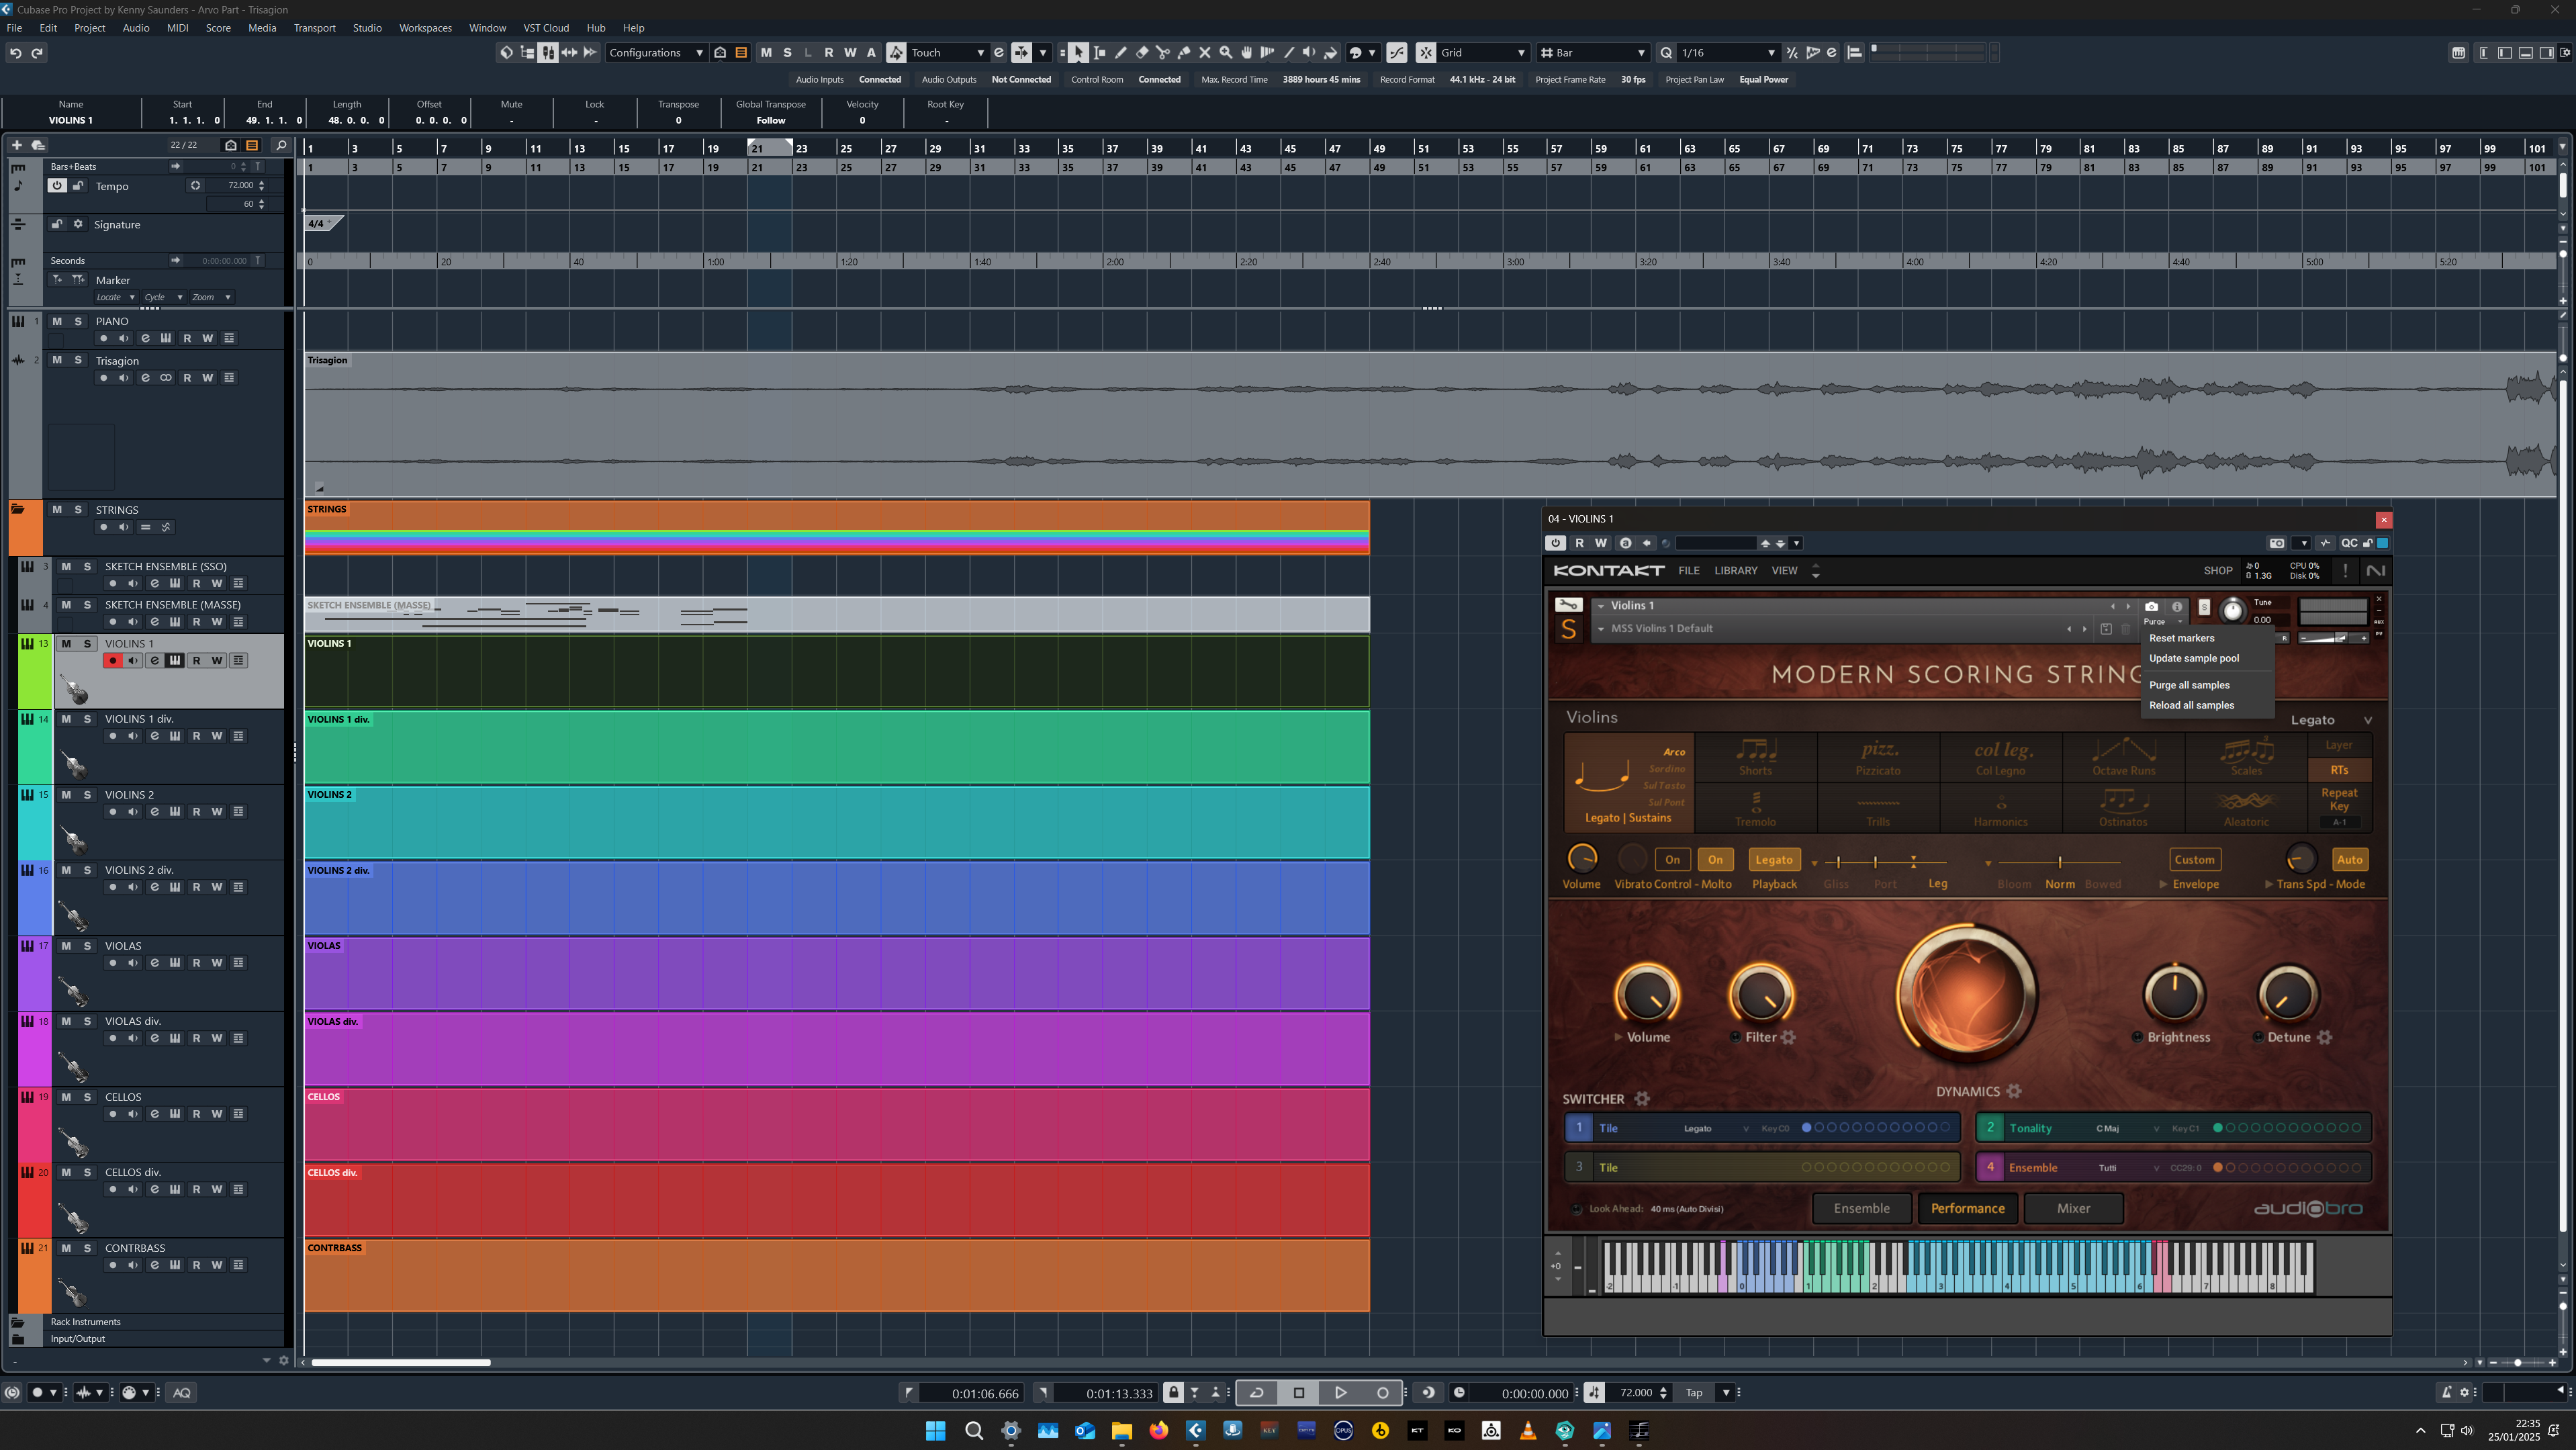
Task: Launch Firefox from the Windows taskbar
Action: (1158, 1430)
